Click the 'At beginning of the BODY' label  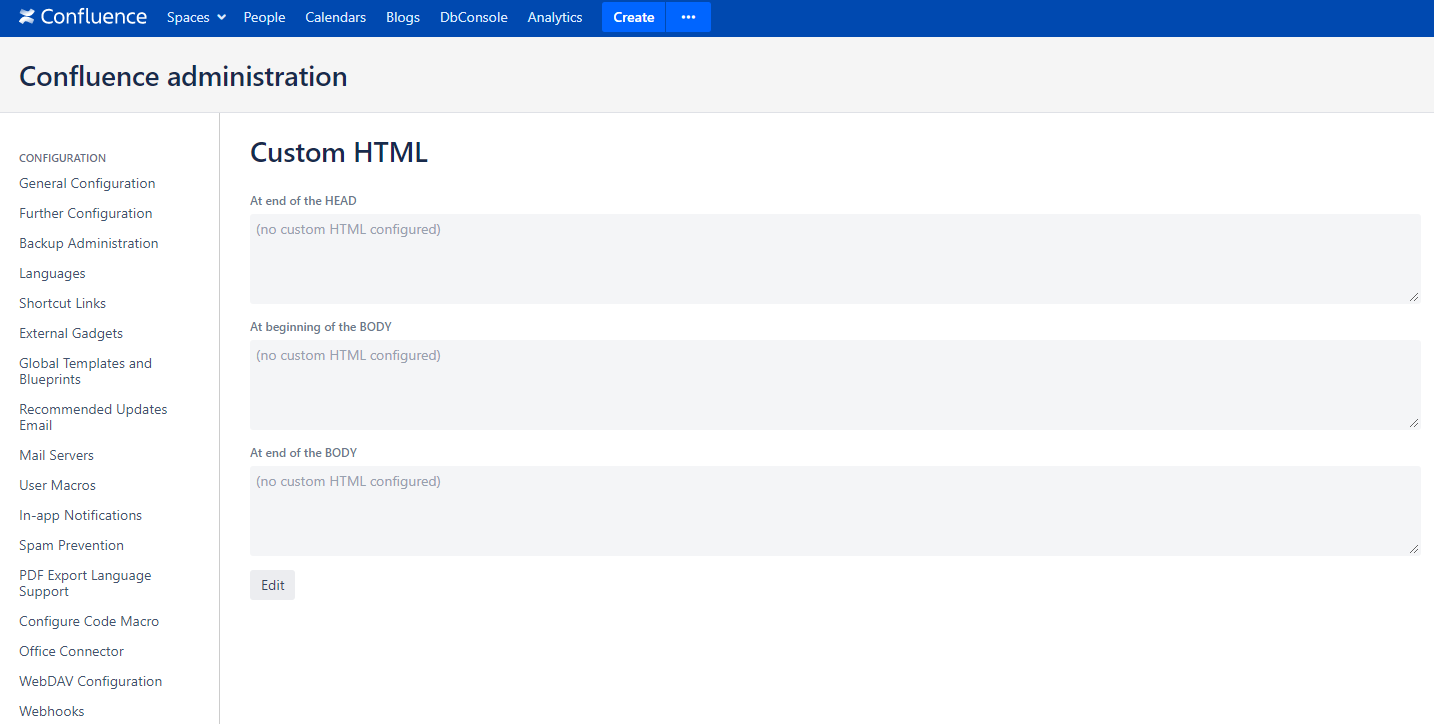321,327
